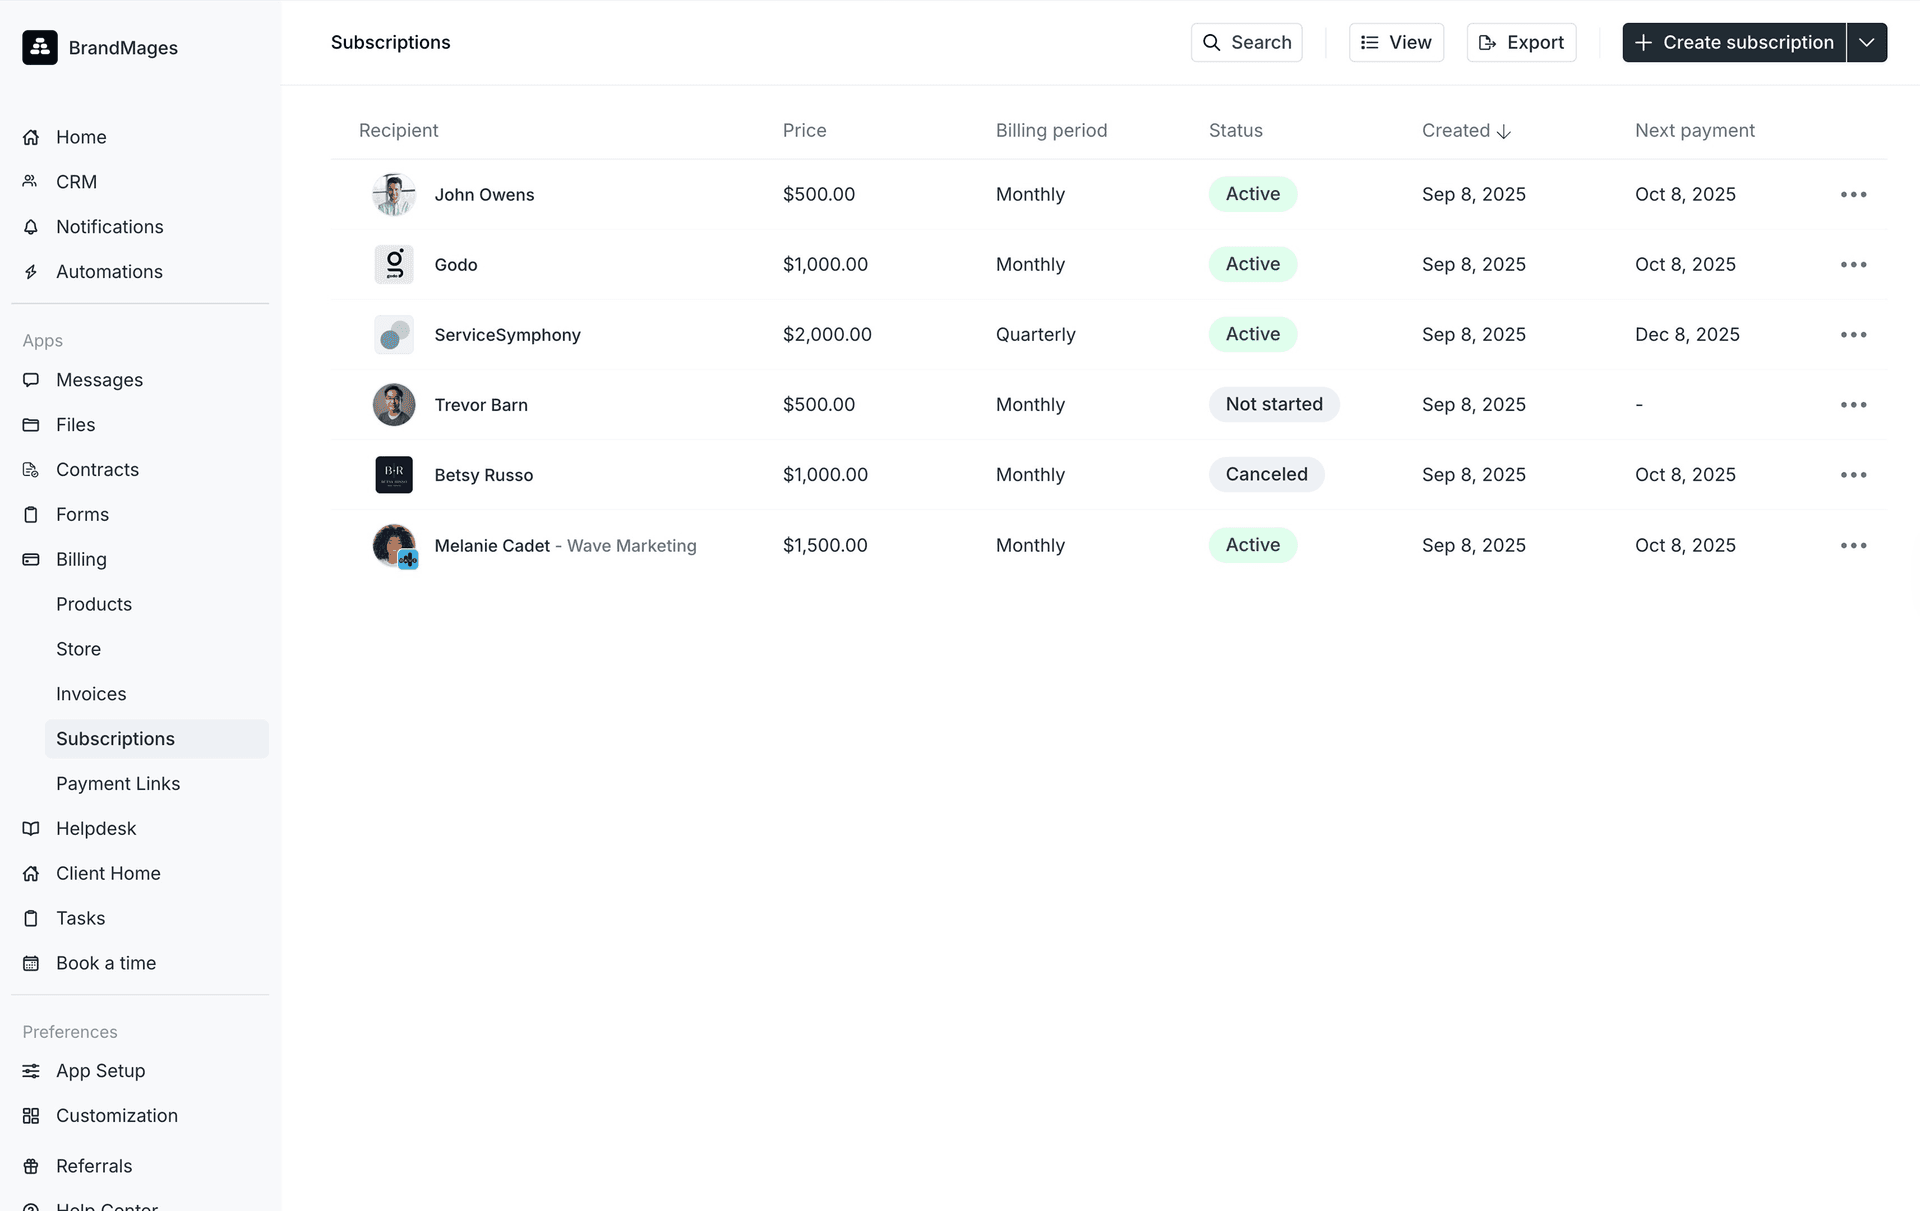1920x1211 pixels.
Task: Open more options for John Owens
Action: pos(1853,195)
